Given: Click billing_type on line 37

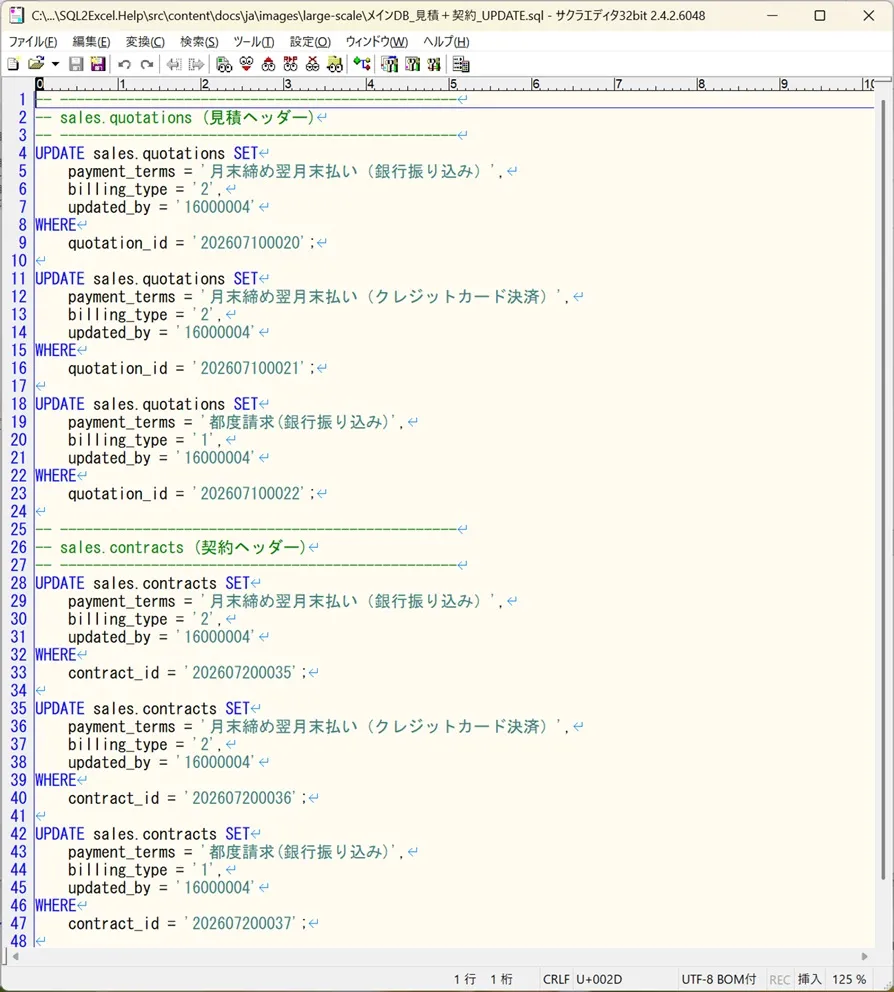Looking at the screenshot, I should coord(118,745).
